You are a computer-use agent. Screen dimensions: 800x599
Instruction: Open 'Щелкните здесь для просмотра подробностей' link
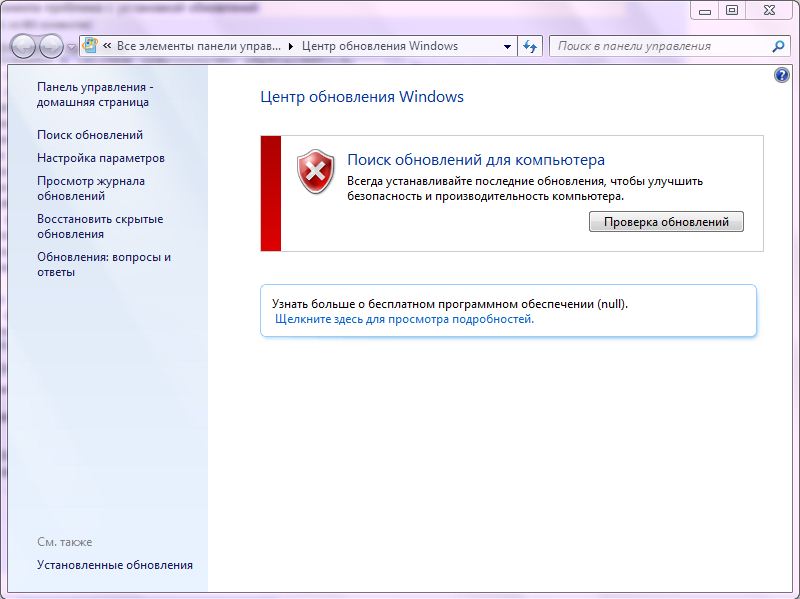[x=404, y=319]
